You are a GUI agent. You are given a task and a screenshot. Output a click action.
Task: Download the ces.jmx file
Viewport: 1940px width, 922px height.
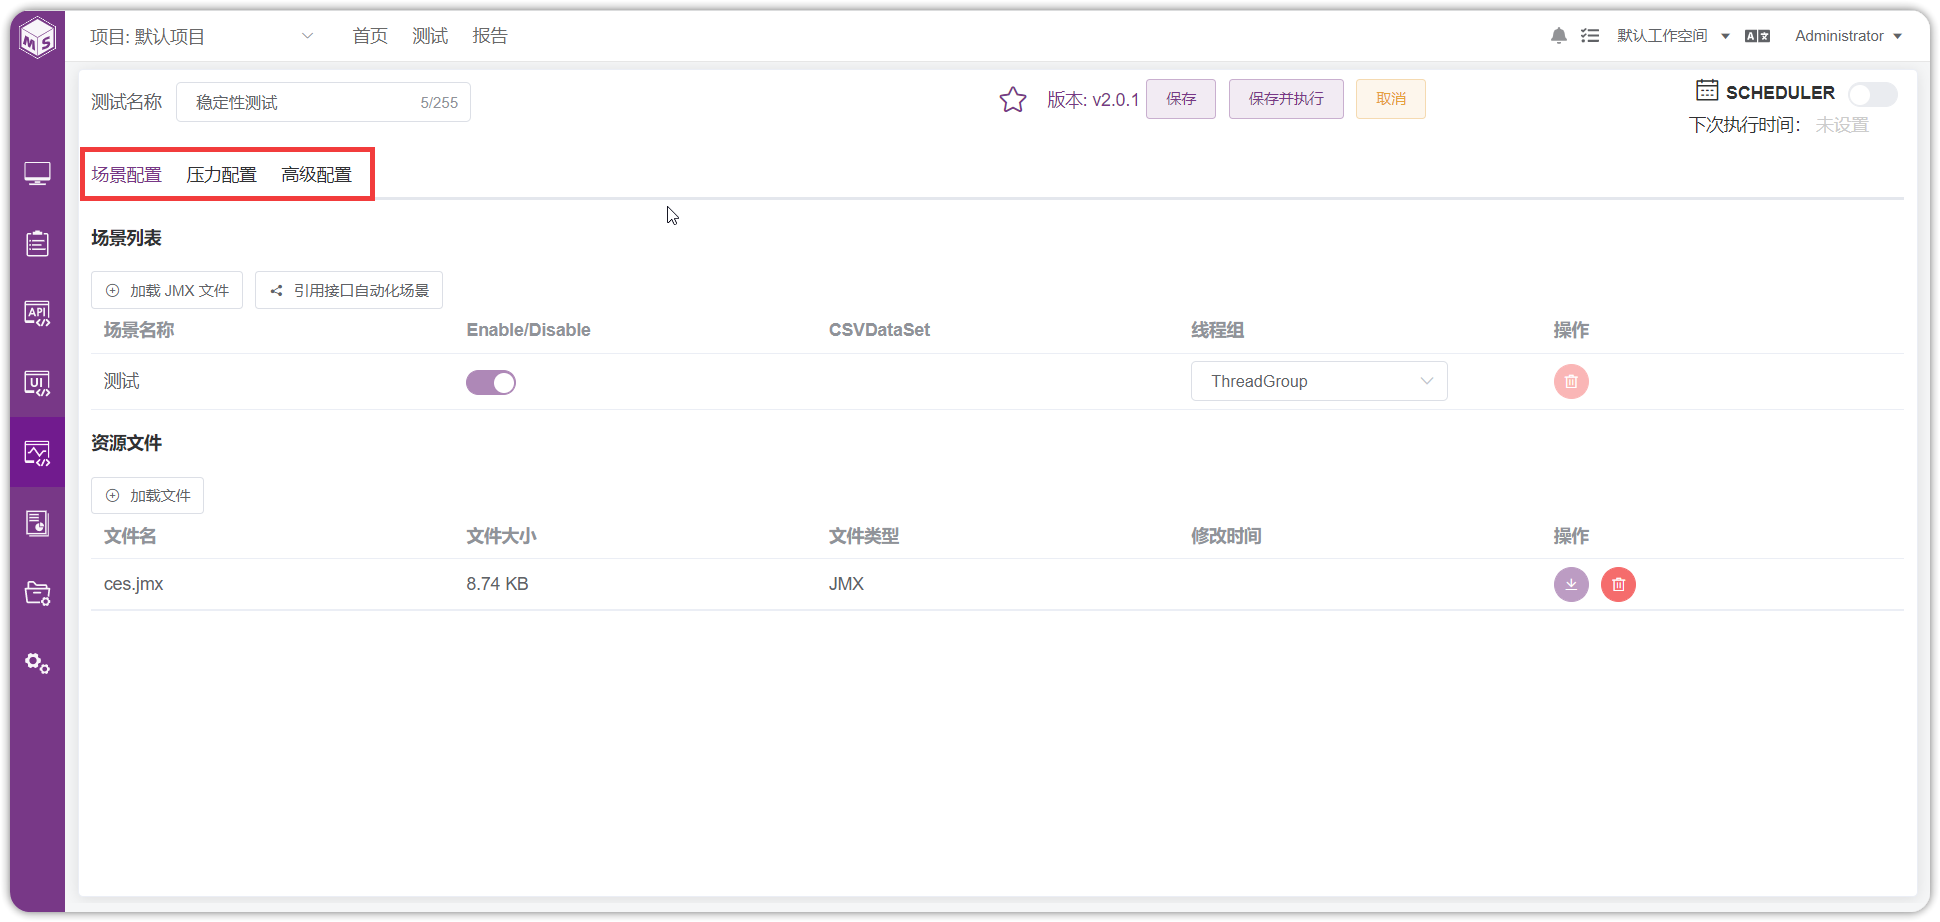pos(1571,584)
